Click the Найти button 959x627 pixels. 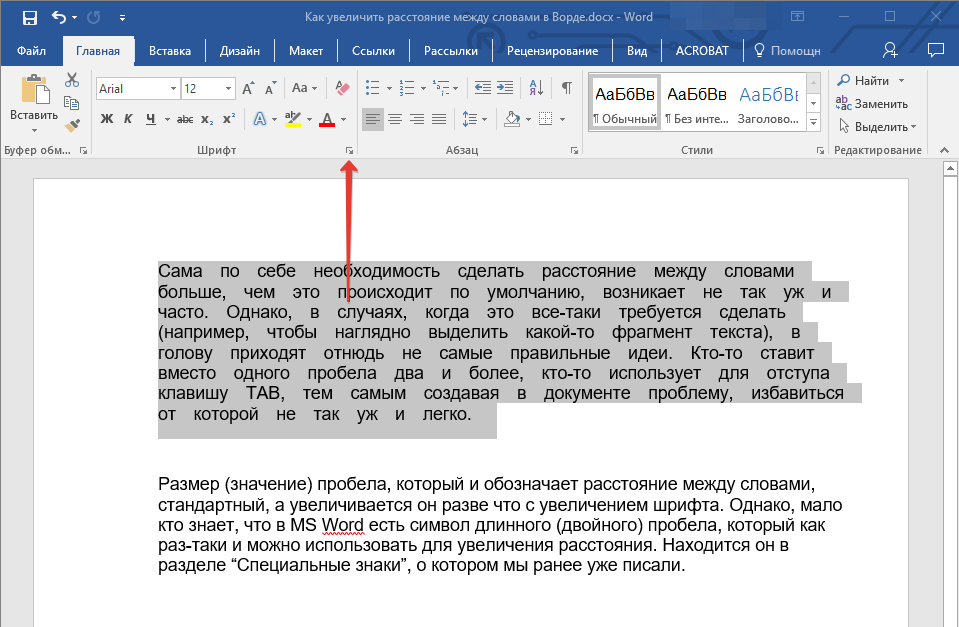[871, 80]
